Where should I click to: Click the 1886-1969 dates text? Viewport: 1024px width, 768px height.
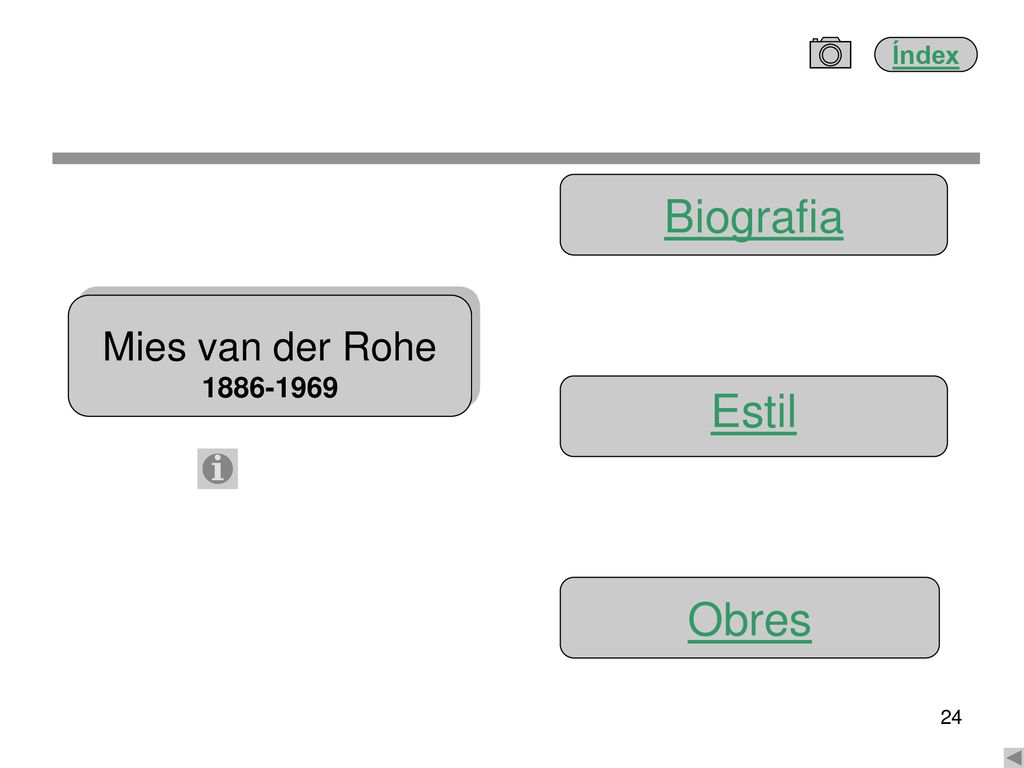click(270, 388)
